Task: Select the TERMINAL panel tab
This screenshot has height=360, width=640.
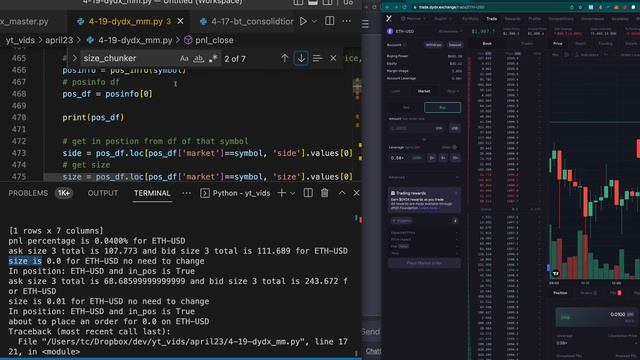Action: click(x=152, y=193)
